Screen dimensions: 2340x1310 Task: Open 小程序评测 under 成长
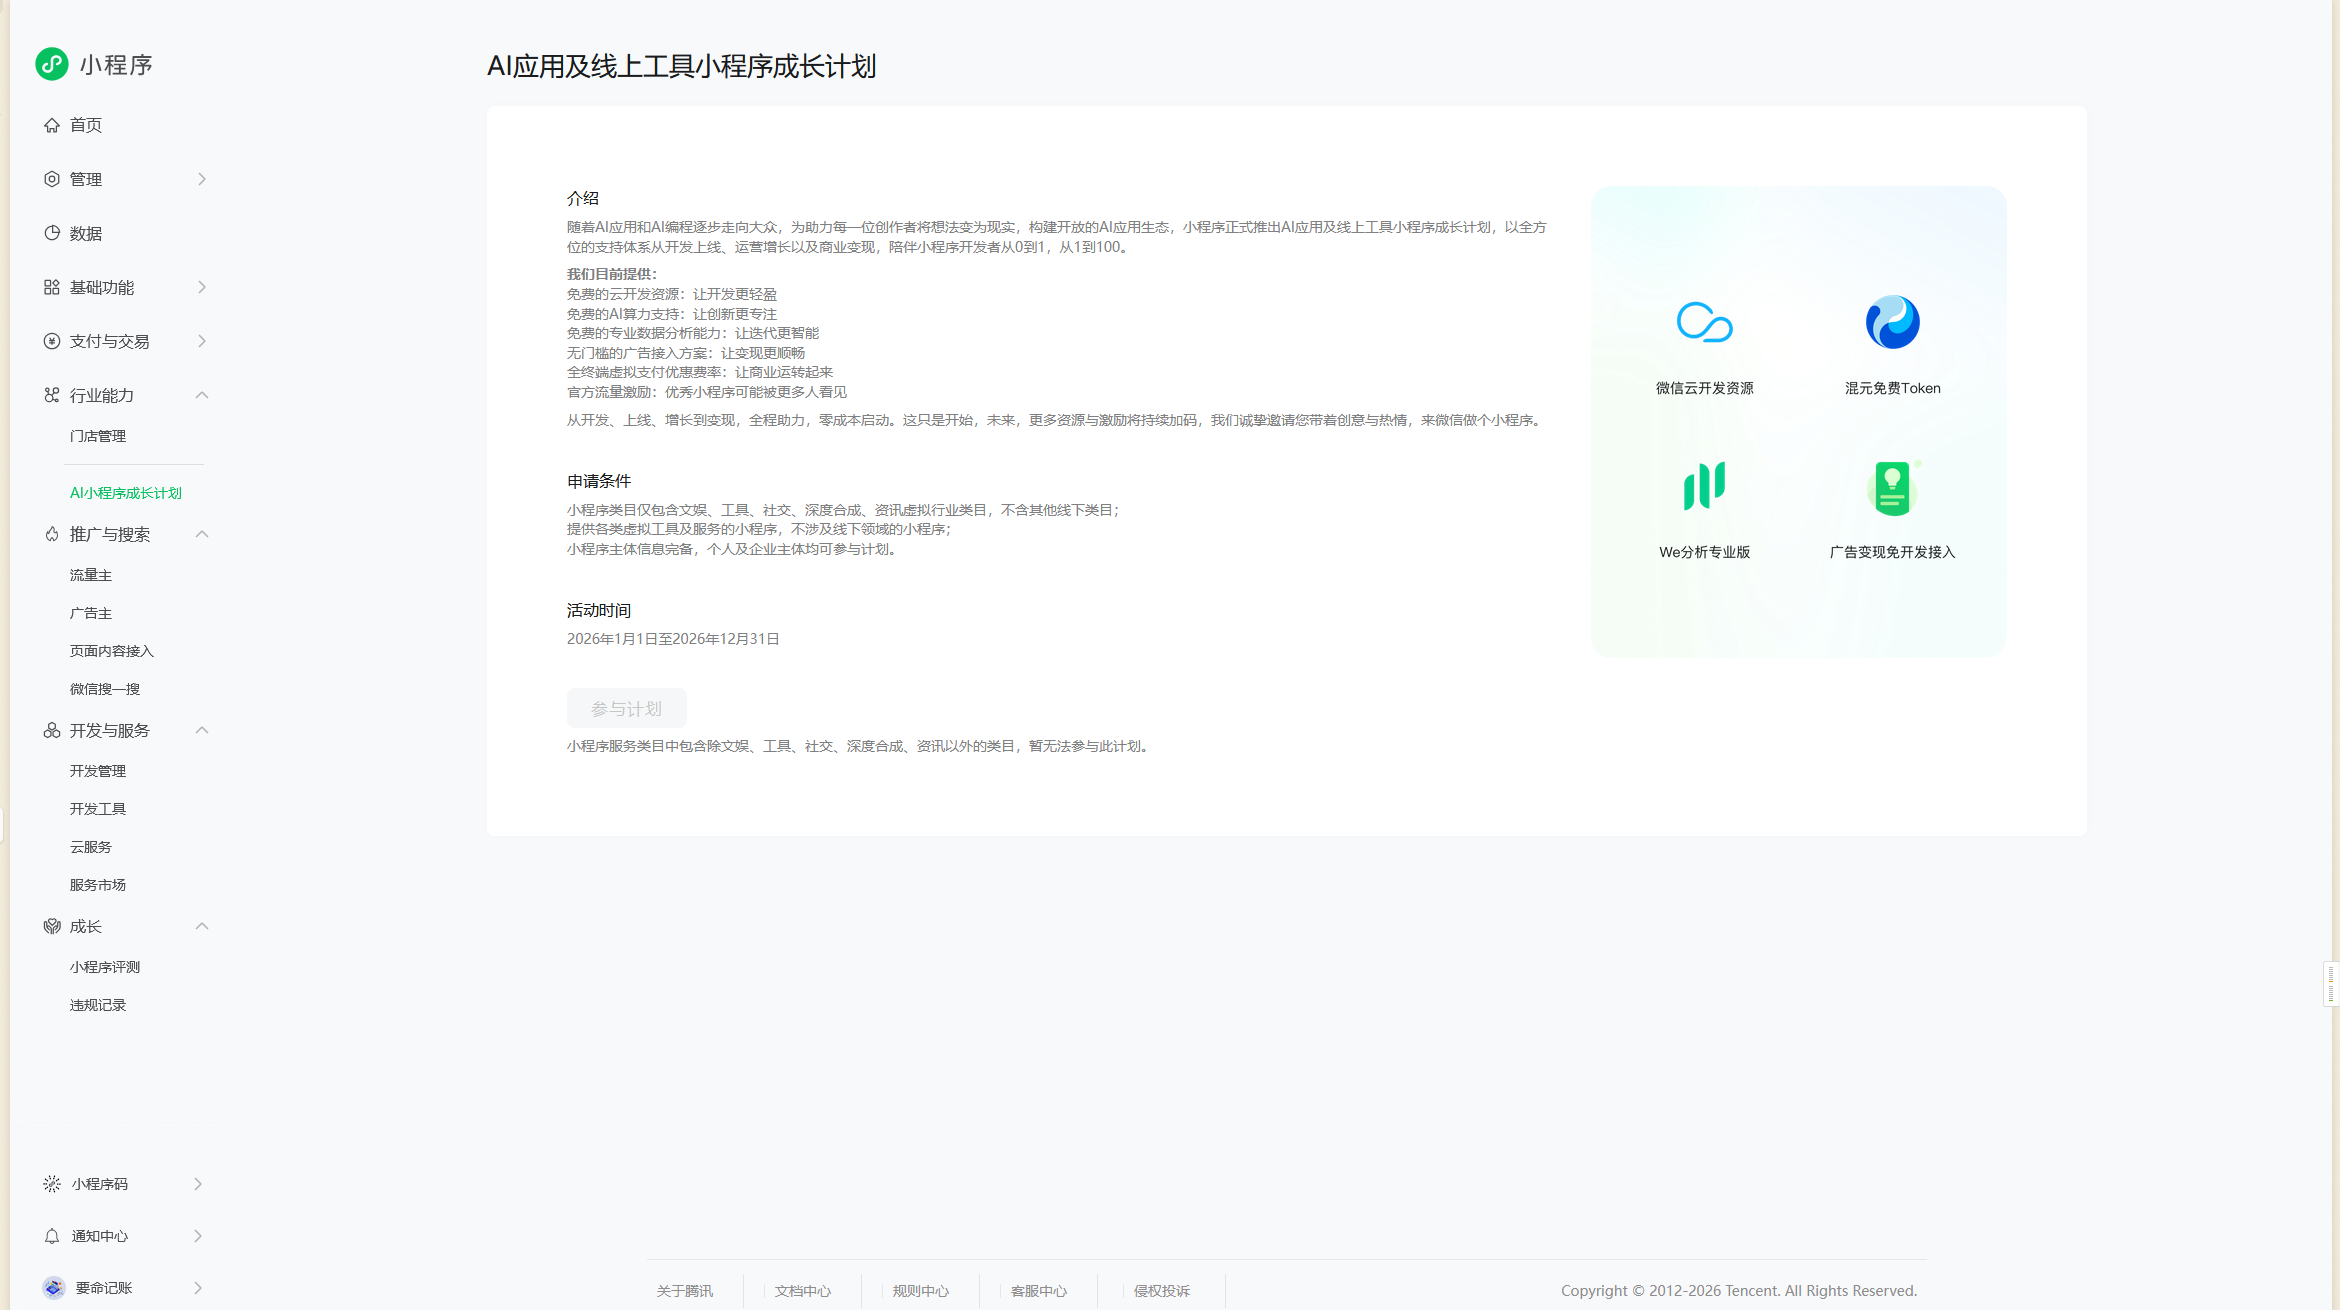click(105, 967)
